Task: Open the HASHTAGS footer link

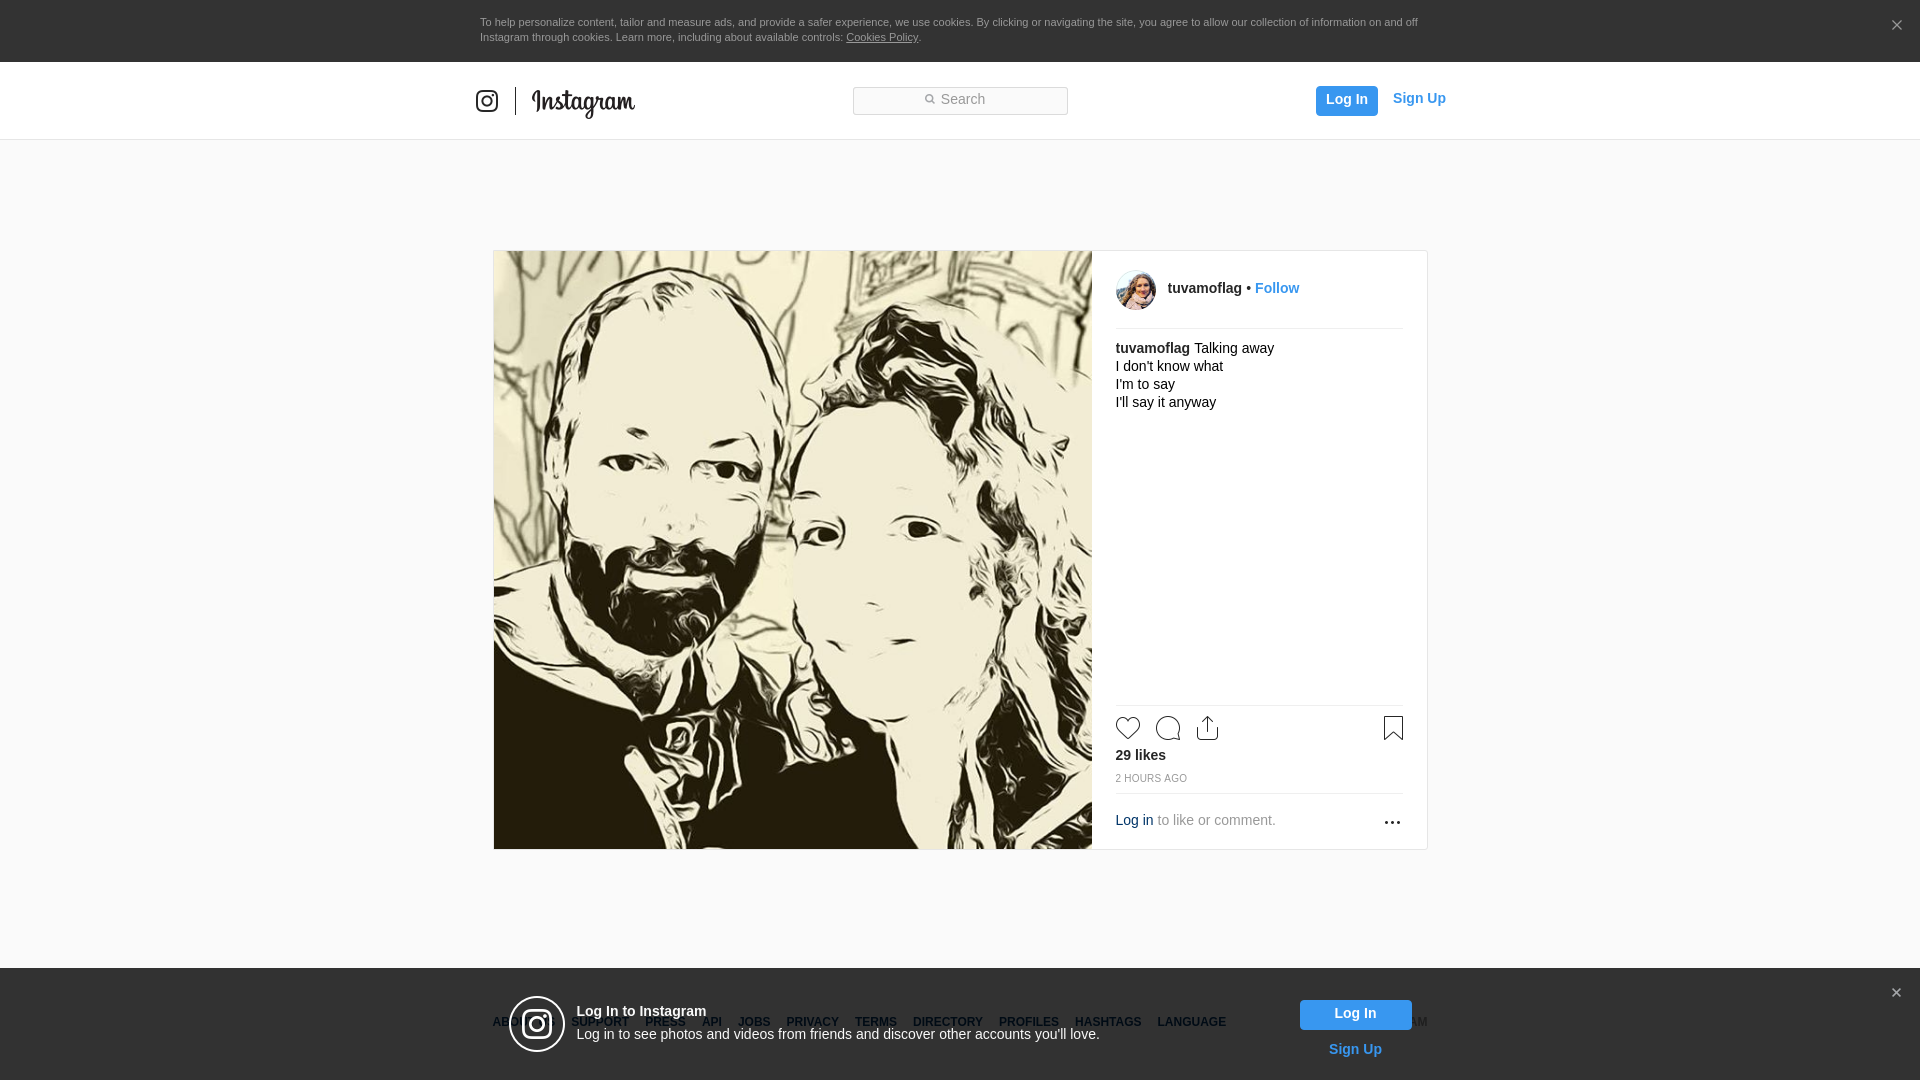Action: coord(1108,1022)
